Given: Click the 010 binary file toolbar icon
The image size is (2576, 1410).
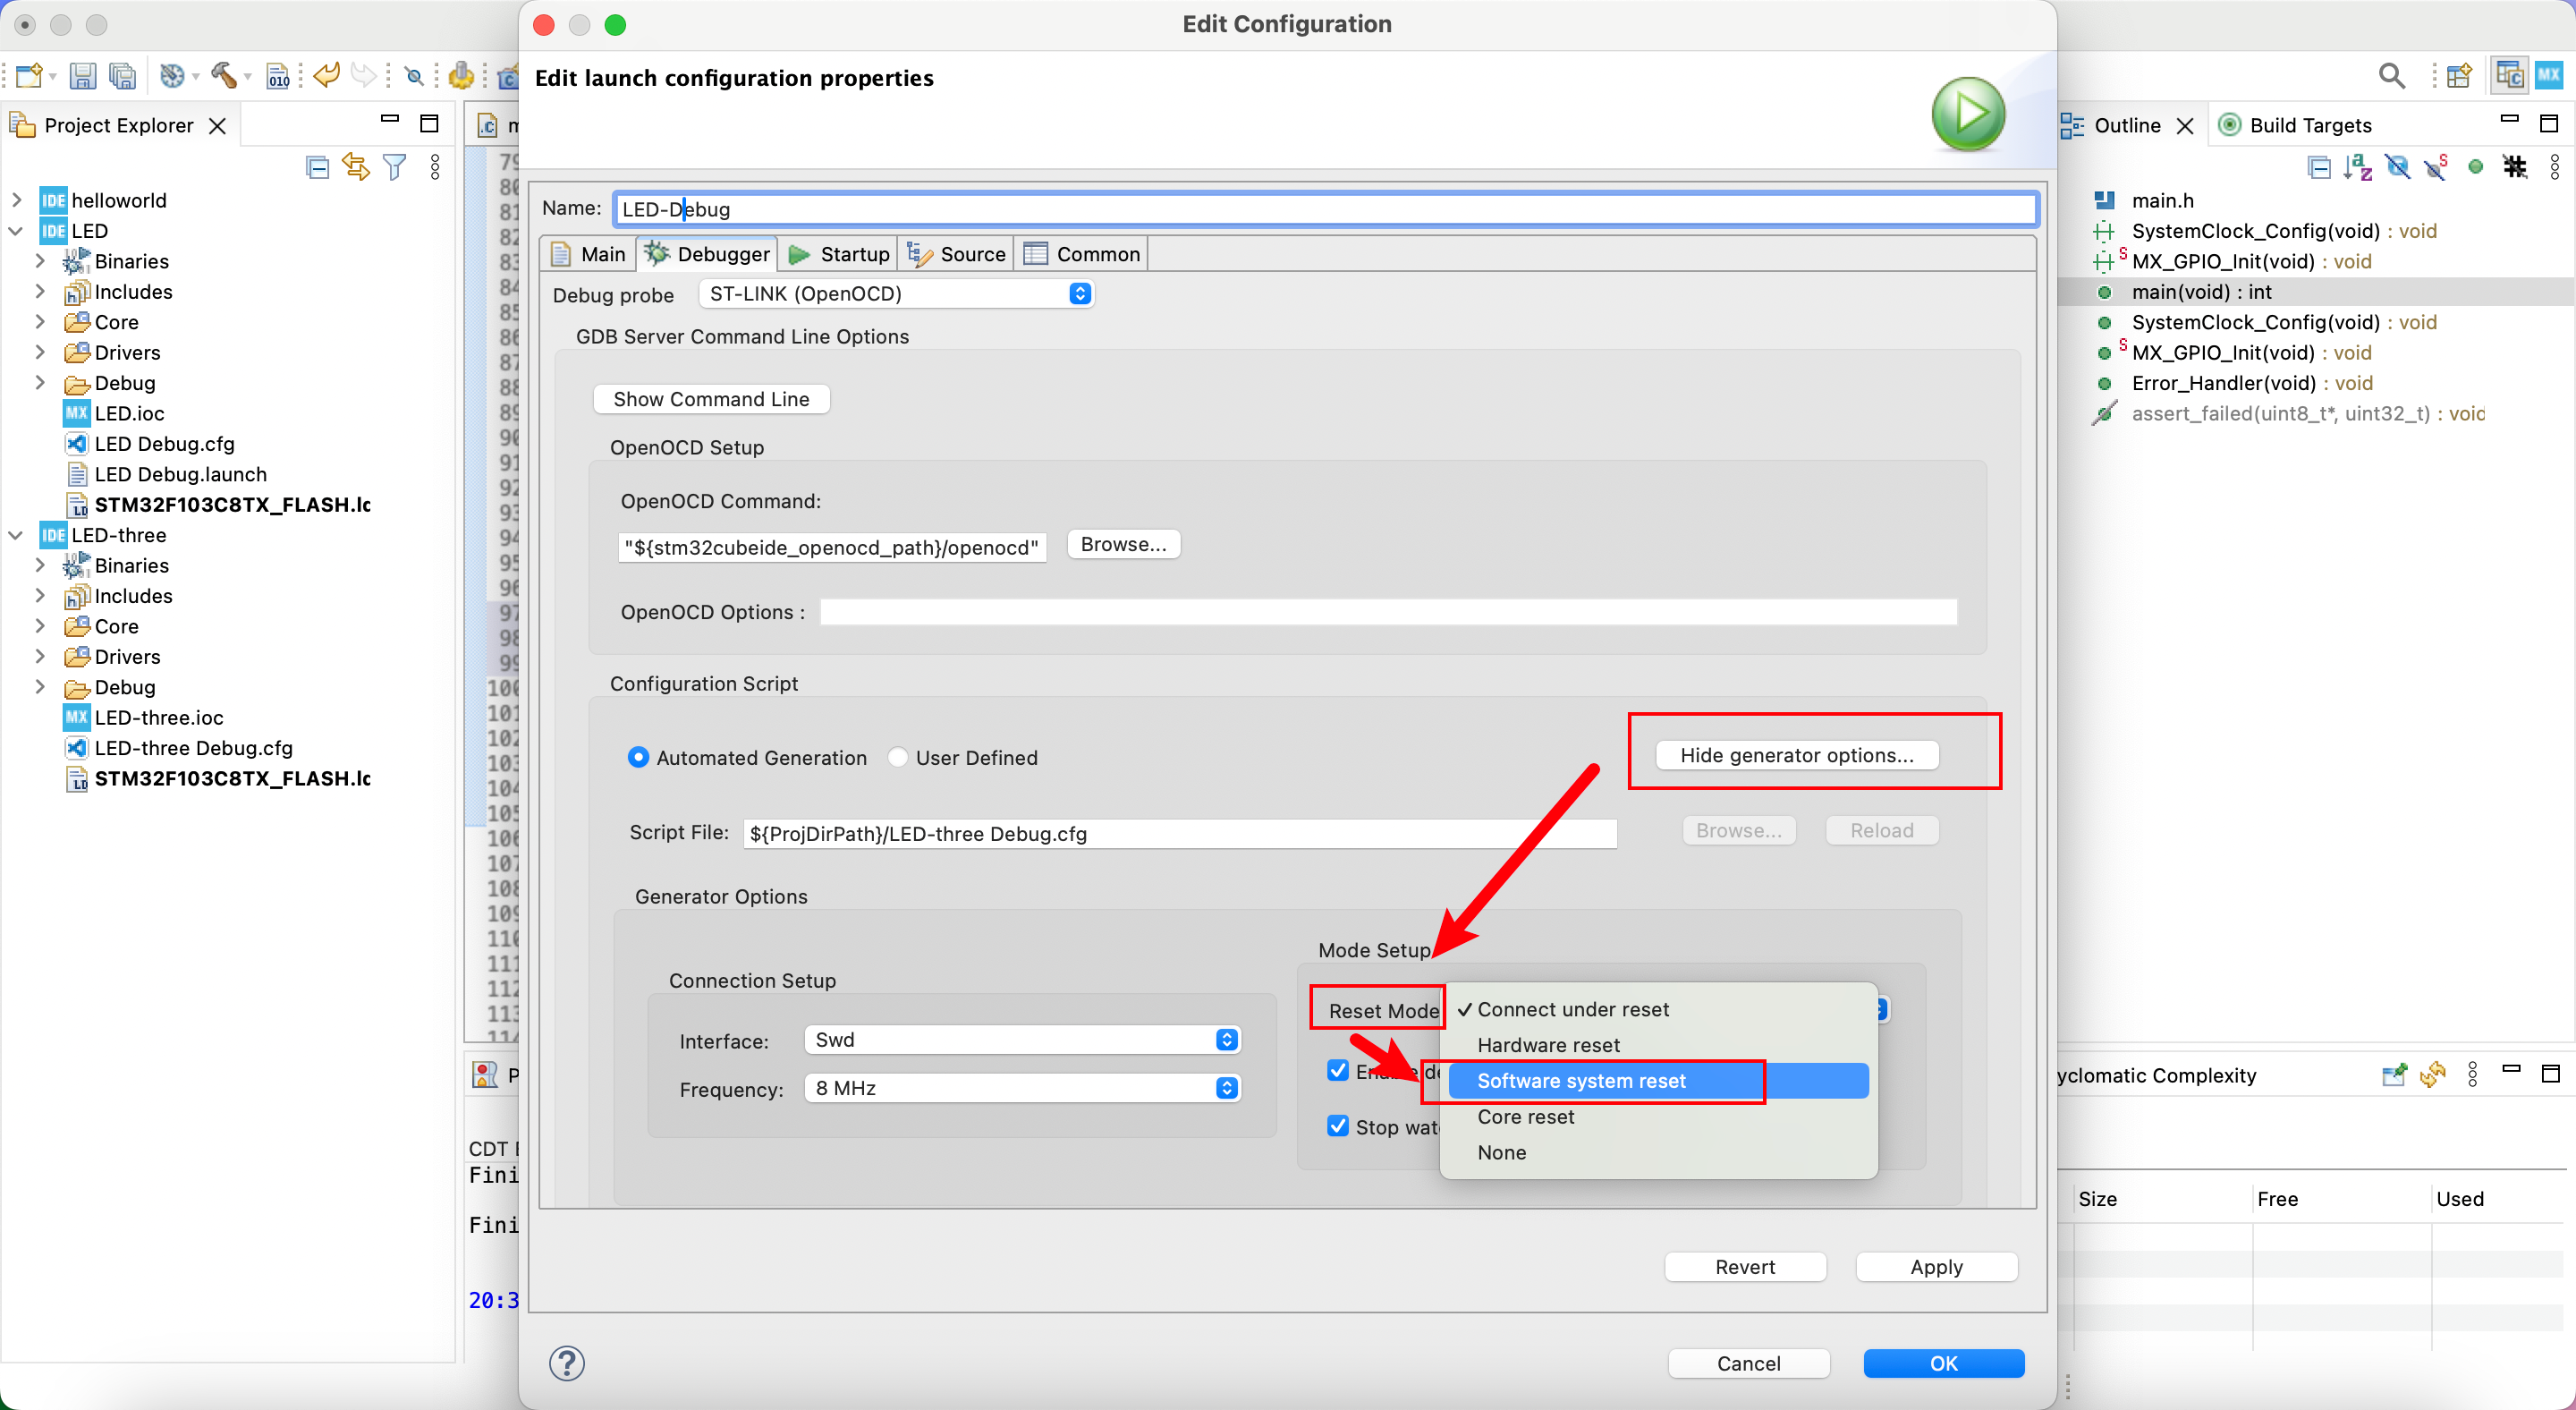Looking at the screenshot, I should 278,76.
